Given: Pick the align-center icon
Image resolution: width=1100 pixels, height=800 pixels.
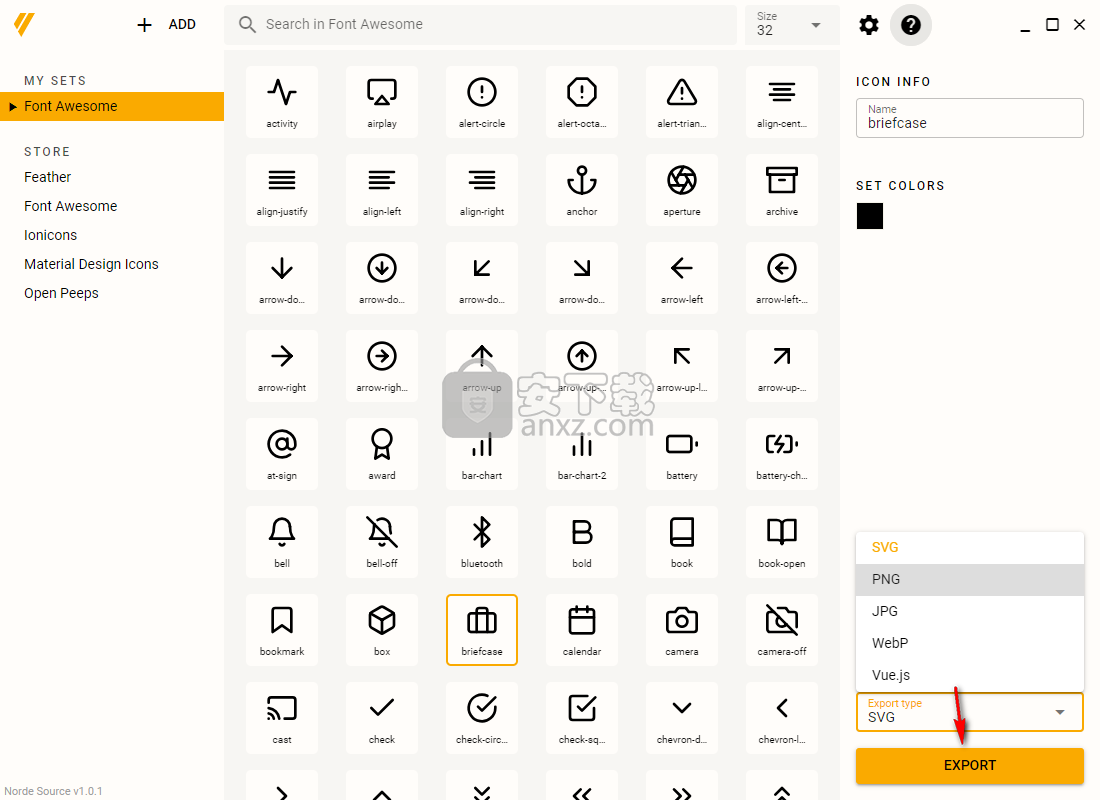Looking at the screenshot, I should (x=782, y=102).
